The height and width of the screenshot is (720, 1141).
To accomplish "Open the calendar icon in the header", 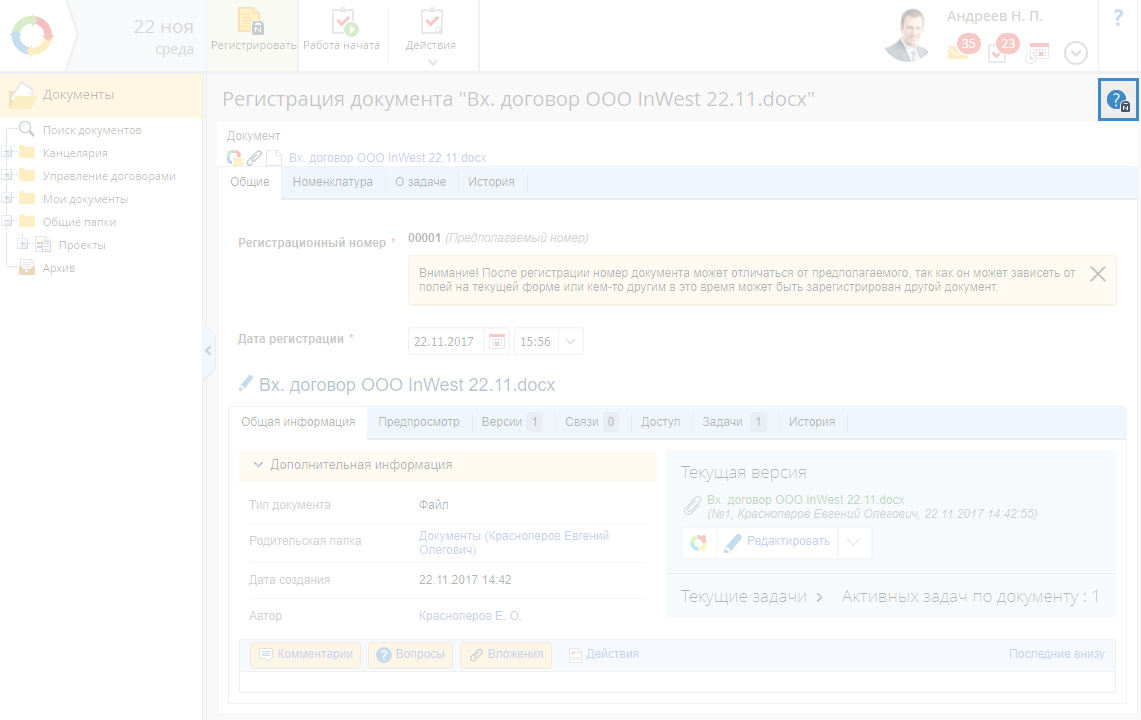I will click(1038, 52).
